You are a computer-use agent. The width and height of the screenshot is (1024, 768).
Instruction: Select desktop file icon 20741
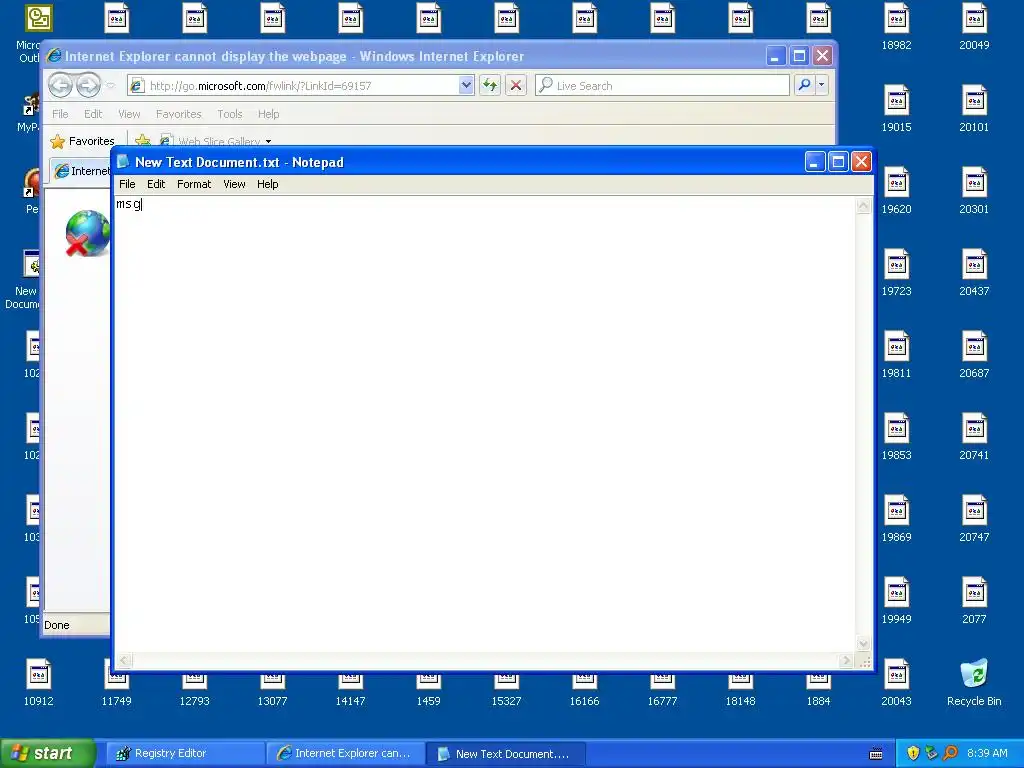974,437
